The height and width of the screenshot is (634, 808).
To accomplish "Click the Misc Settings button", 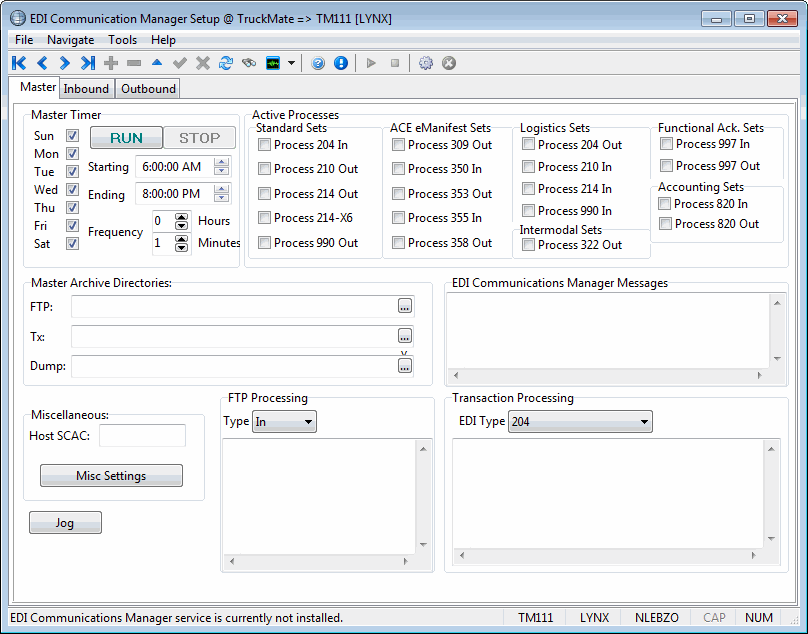I will pyautogui.click(x=111, y=476).
